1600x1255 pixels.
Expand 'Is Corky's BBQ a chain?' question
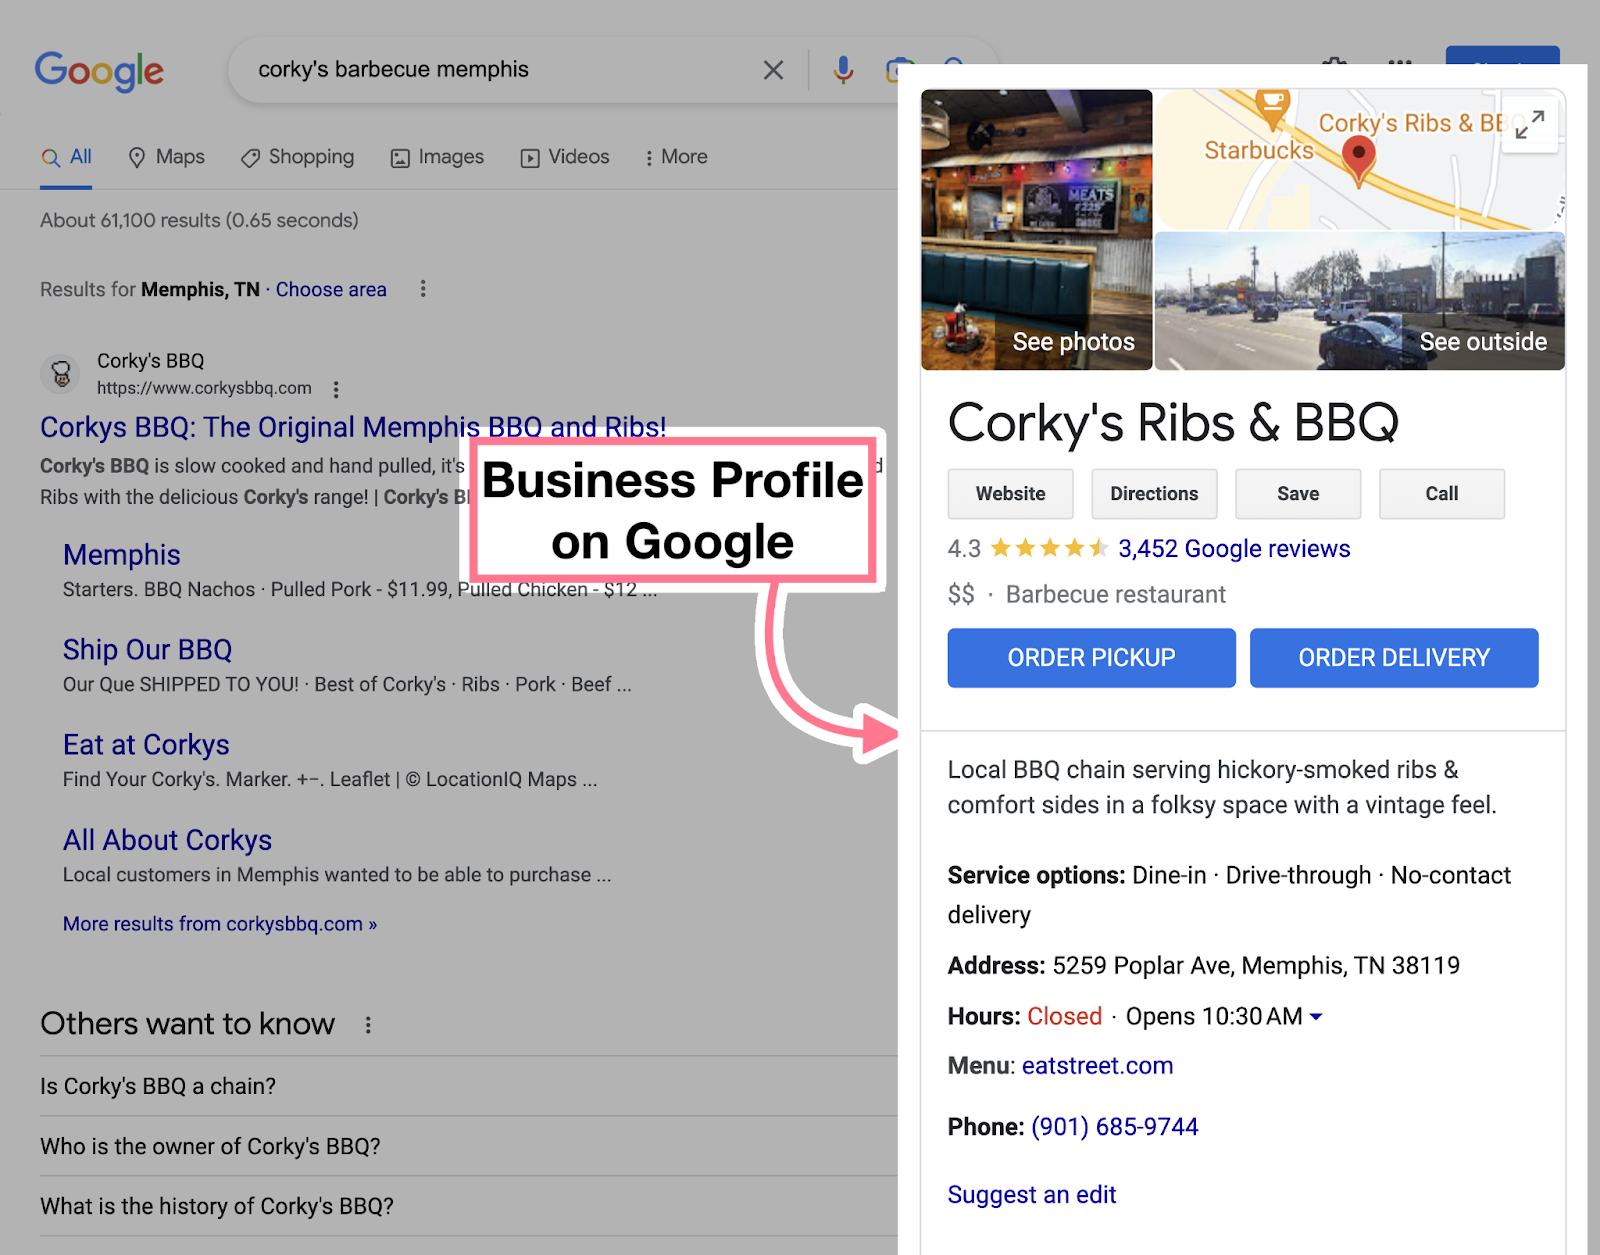point(468,1086)
